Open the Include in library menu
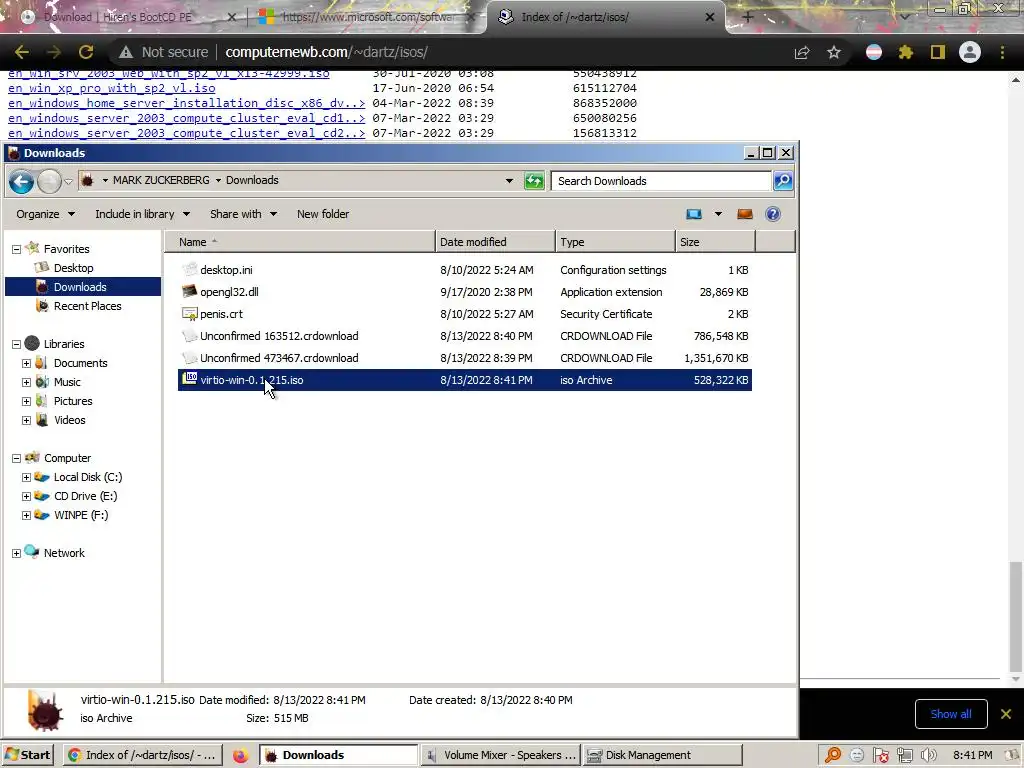1024x768 pixels. click(x=142, y=214)
